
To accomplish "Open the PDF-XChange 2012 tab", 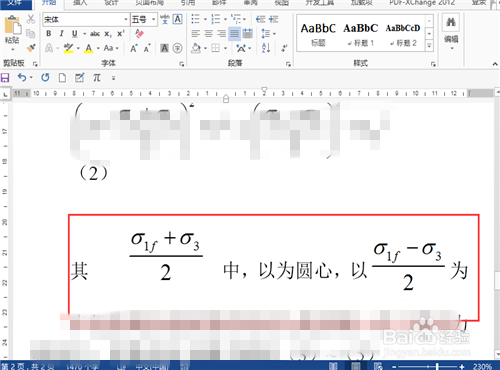I will pyautogui.click(x=422, y=3).
